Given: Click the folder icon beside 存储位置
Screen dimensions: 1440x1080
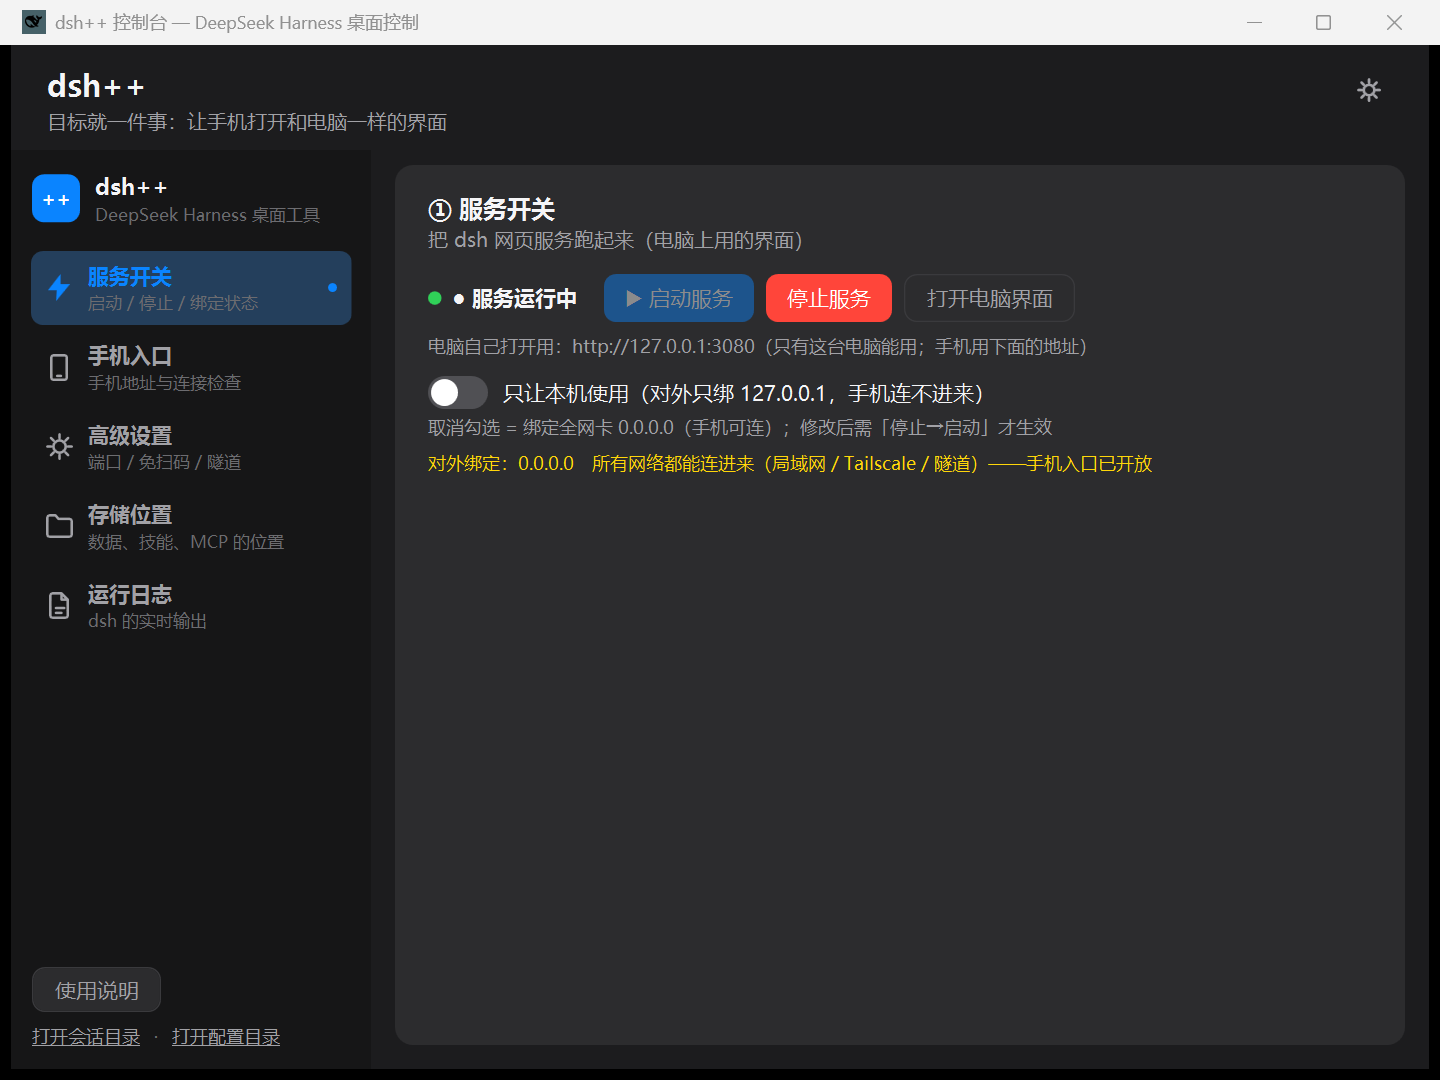Looking at the screenshot, I should [x=59, y=526].
